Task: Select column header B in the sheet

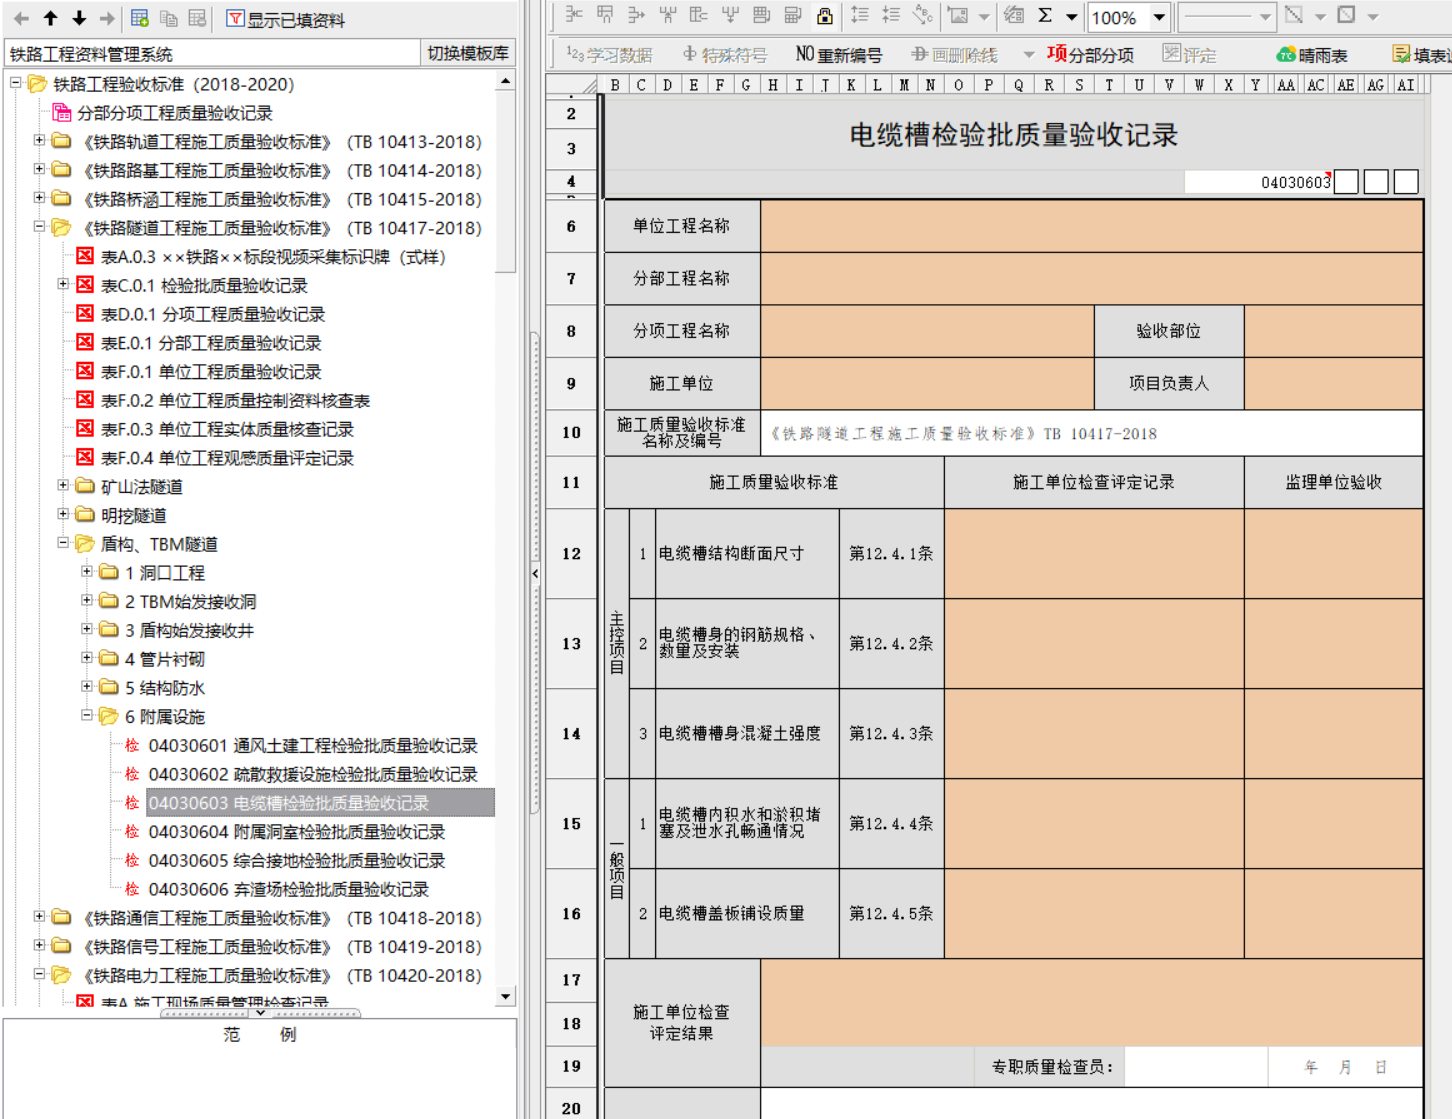Action: [614, 85]
